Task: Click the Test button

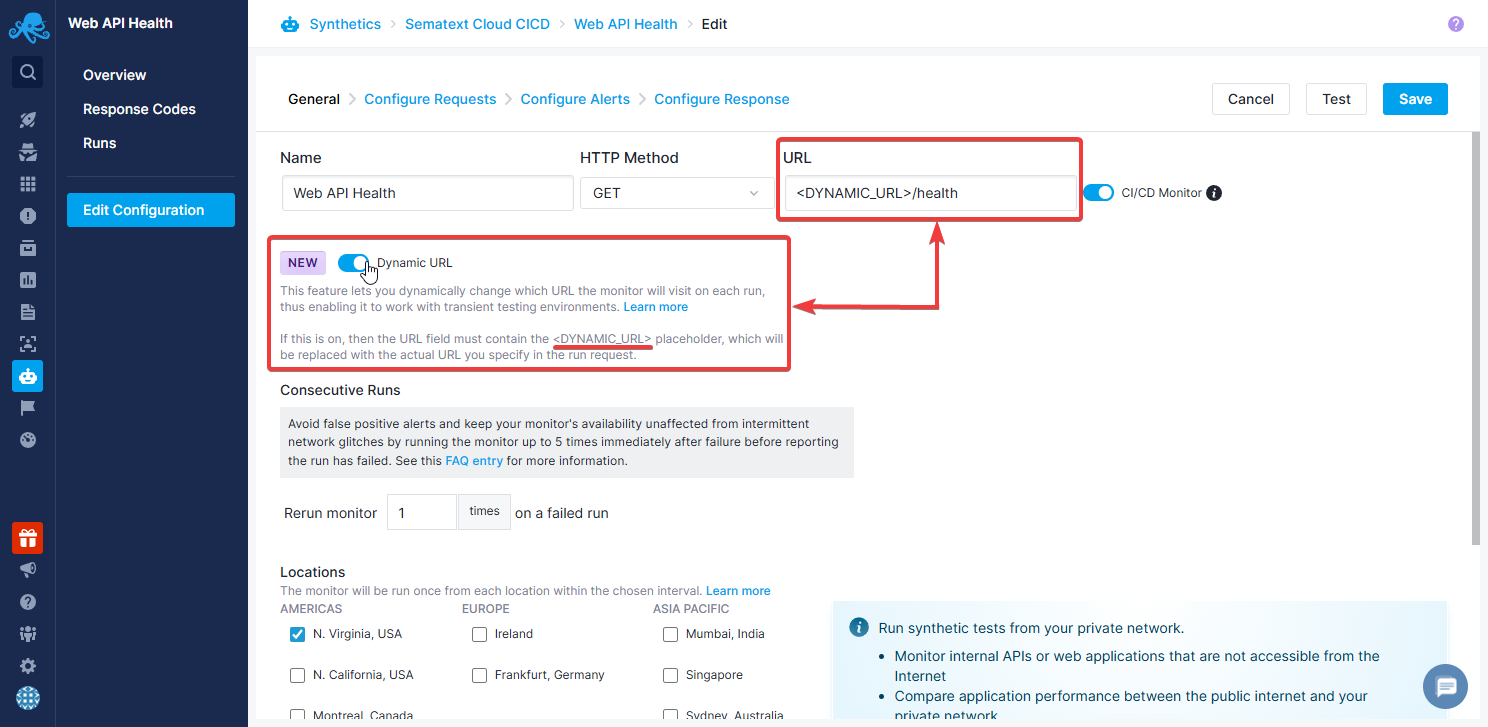Action: [1336, 99]
